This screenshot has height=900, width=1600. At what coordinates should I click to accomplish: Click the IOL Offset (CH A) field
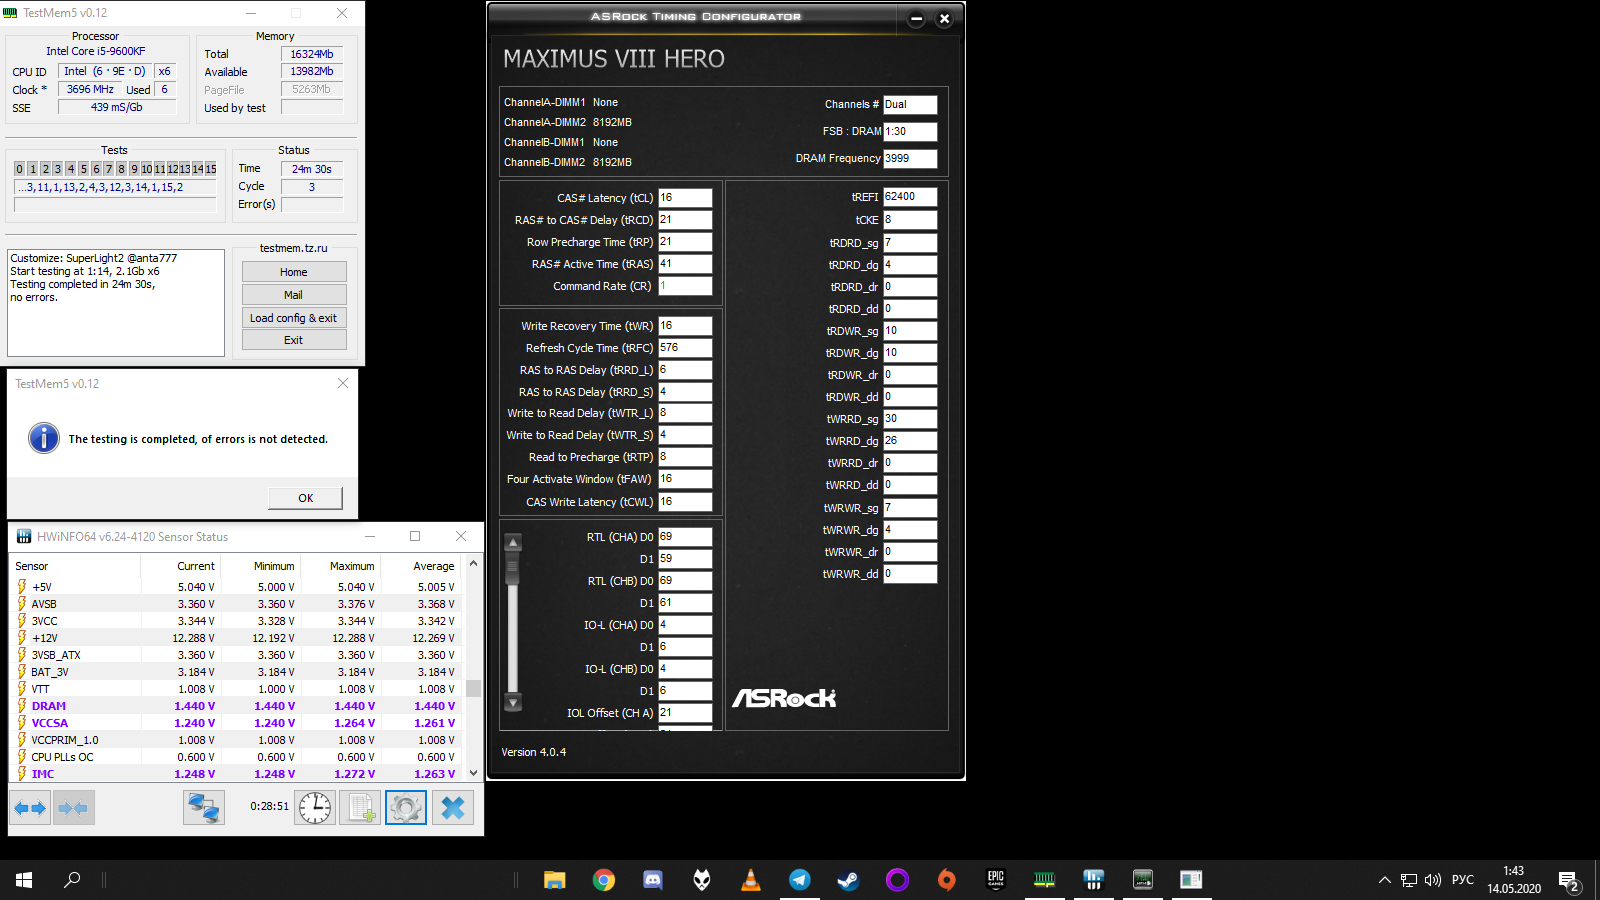pyautogui.click(x=685, y=713)
